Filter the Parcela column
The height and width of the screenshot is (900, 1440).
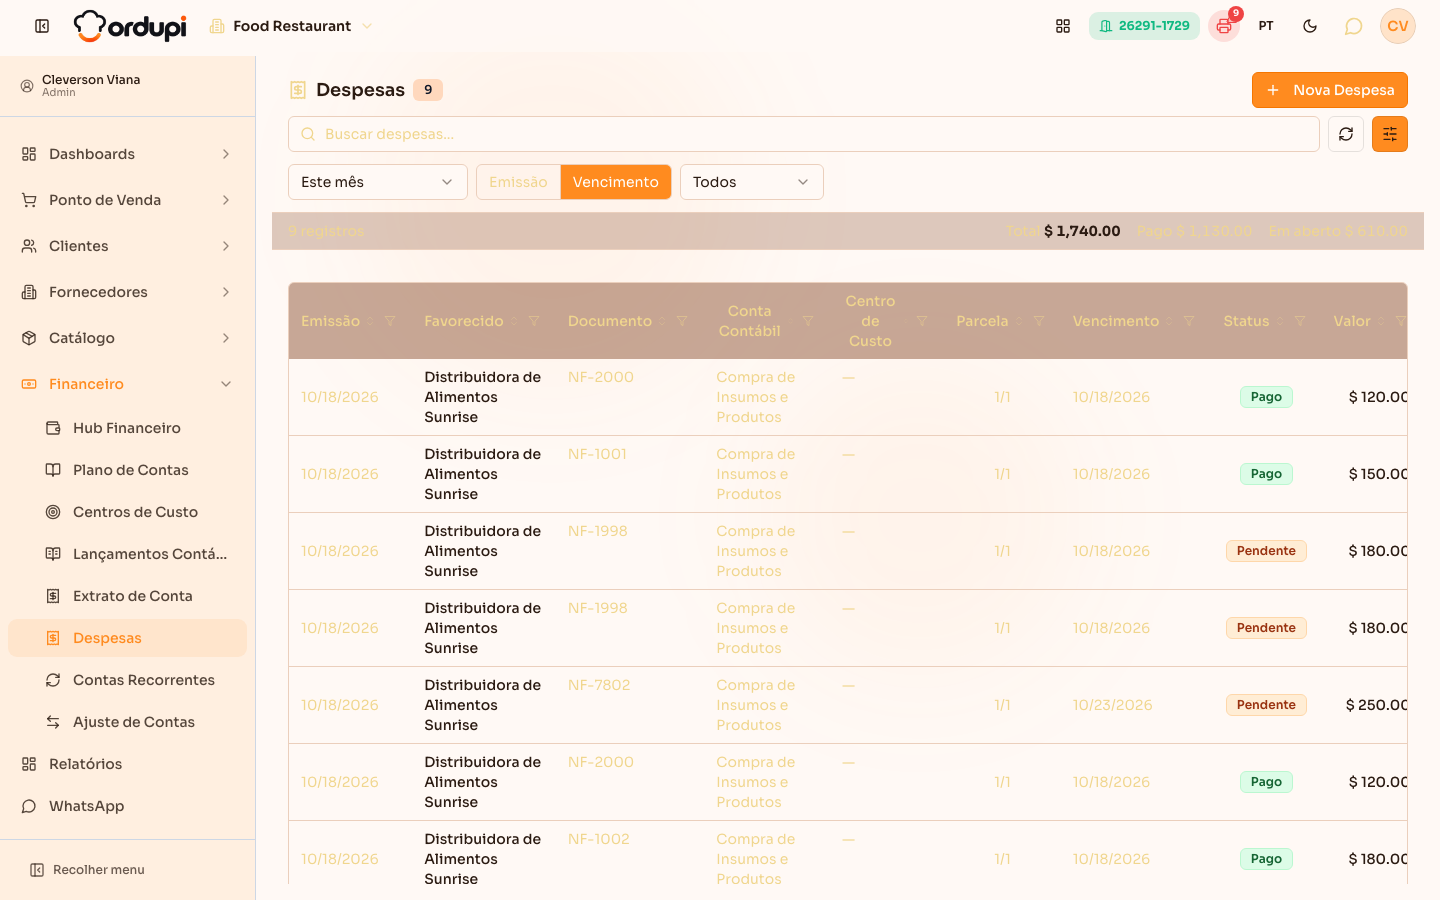(x=1039, y=321)
